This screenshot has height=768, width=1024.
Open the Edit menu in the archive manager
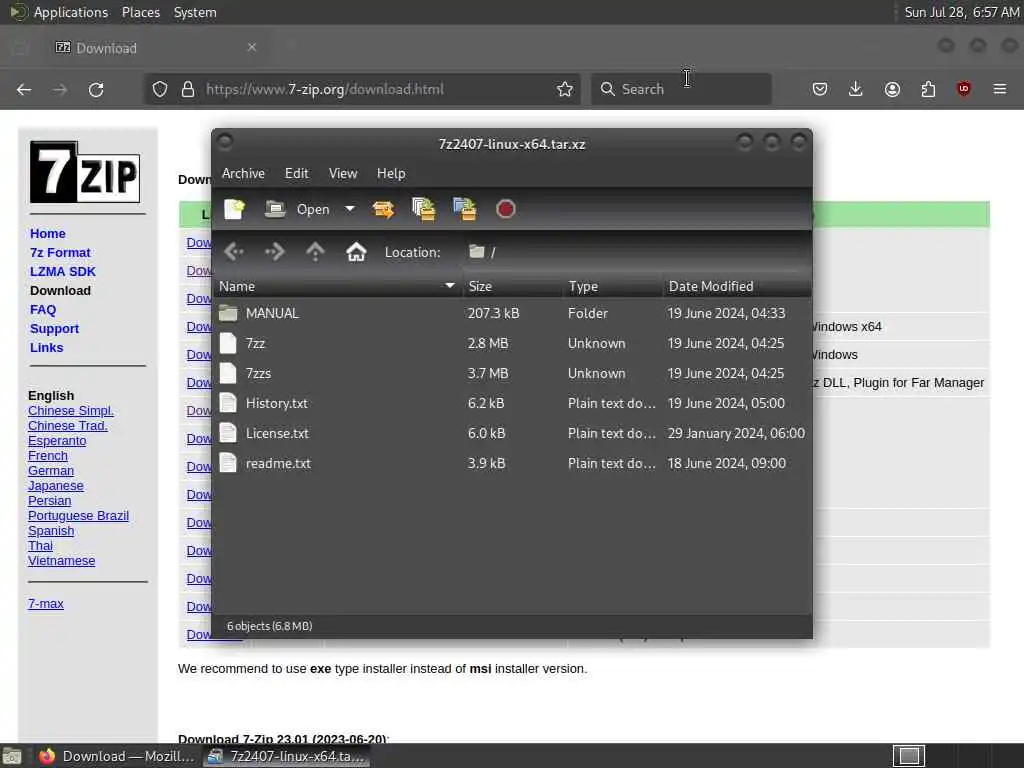pyautogui.click(x=296, y=173)
